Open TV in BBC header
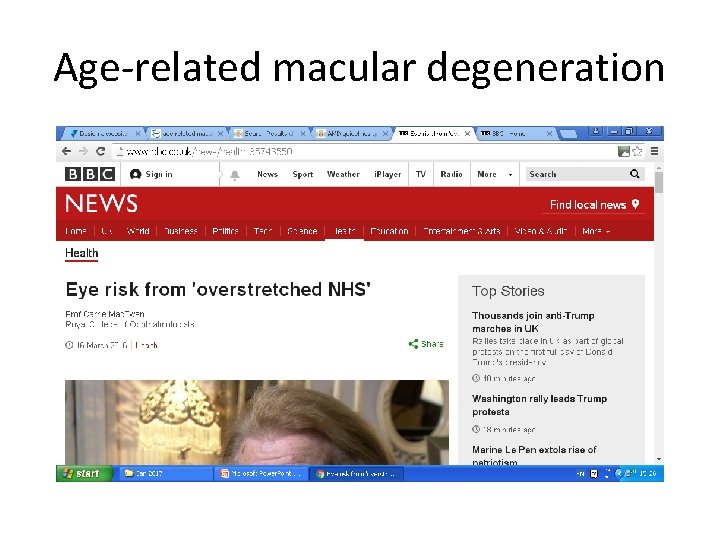Screen dimensions: 720x540 coord(421,174)
